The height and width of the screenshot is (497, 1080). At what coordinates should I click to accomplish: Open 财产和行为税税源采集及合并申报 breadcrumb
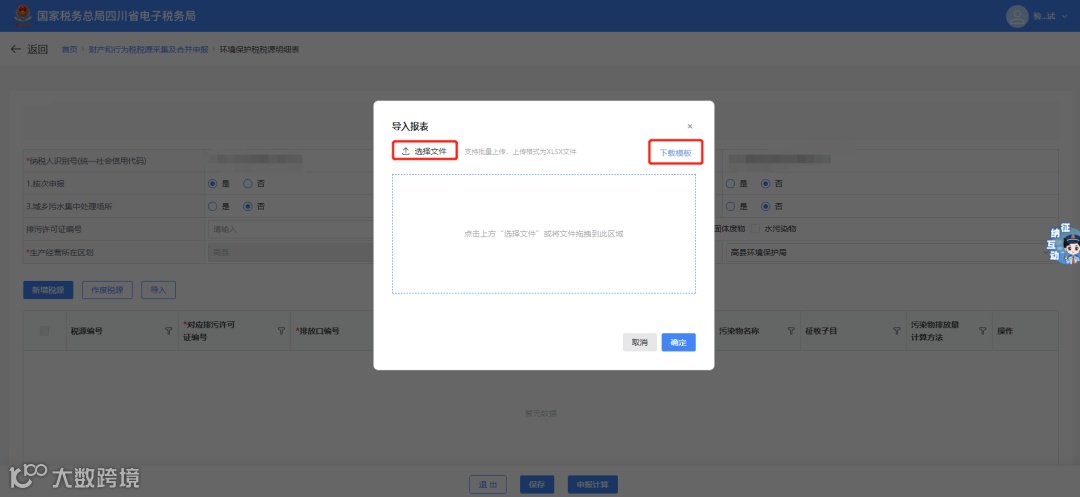pyautogui.click(x=148, y=50)
